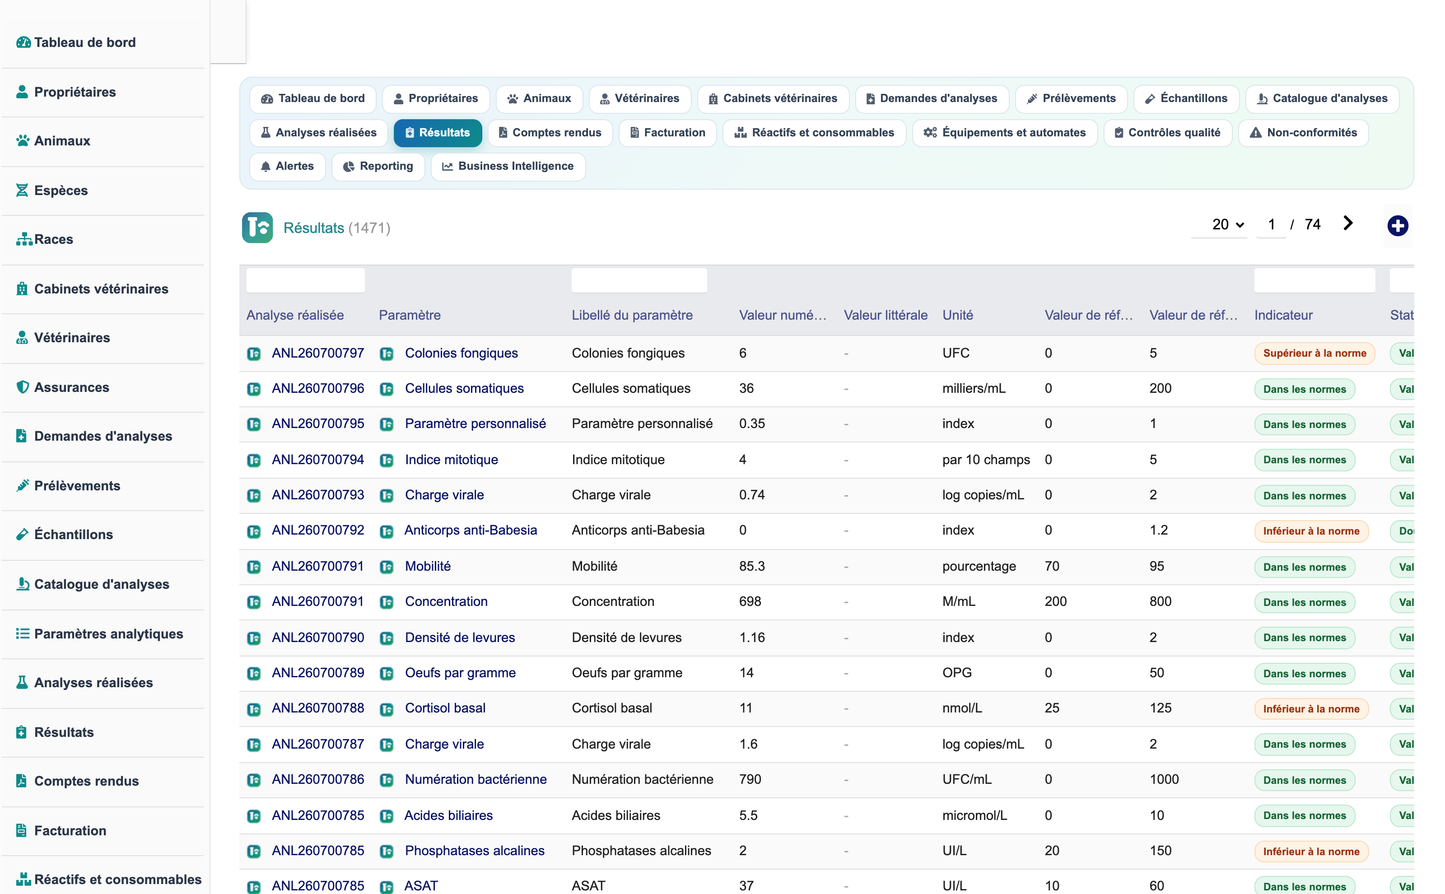Open Acides biliaires parameter link

point(448,816)
